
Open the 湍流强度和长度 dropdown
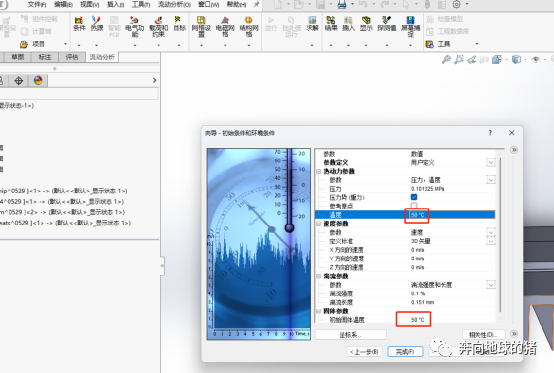tap(491, 285)
